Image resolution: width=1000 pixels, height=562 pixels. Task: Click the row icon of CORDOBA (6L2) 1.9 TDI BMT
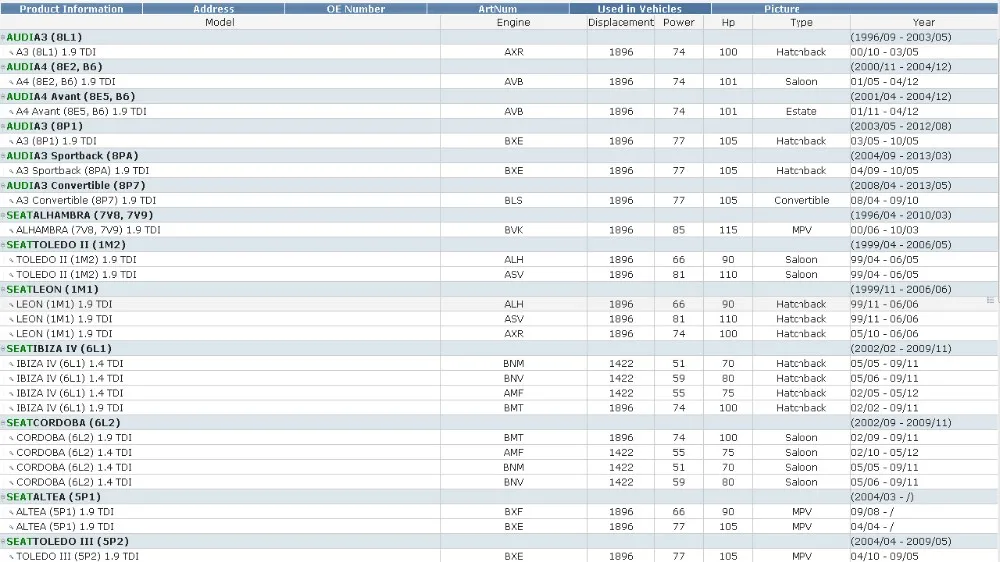coord(11,438)
